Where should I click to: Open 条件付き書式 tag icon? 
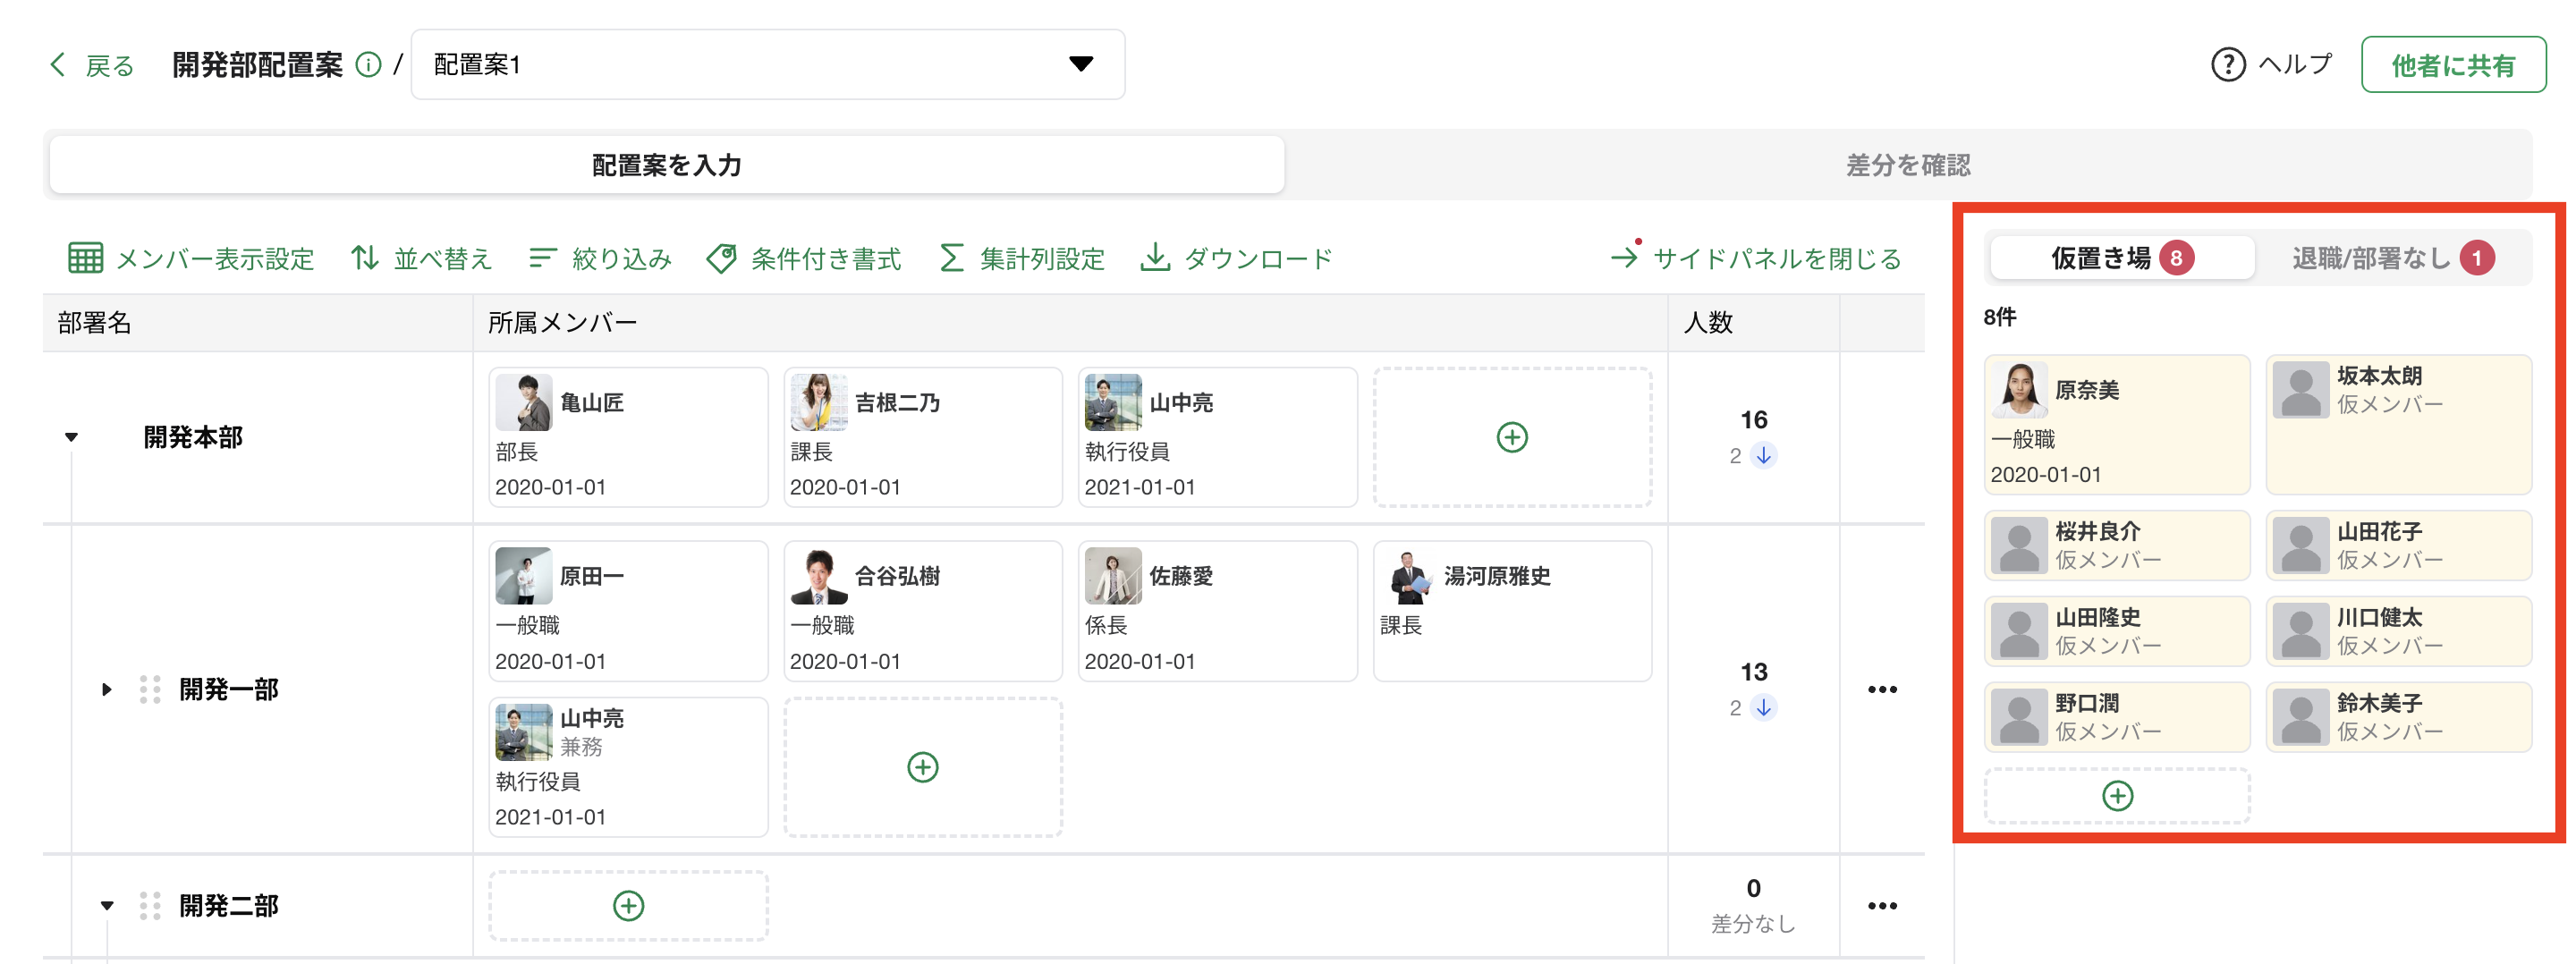(x=721, y=258)
